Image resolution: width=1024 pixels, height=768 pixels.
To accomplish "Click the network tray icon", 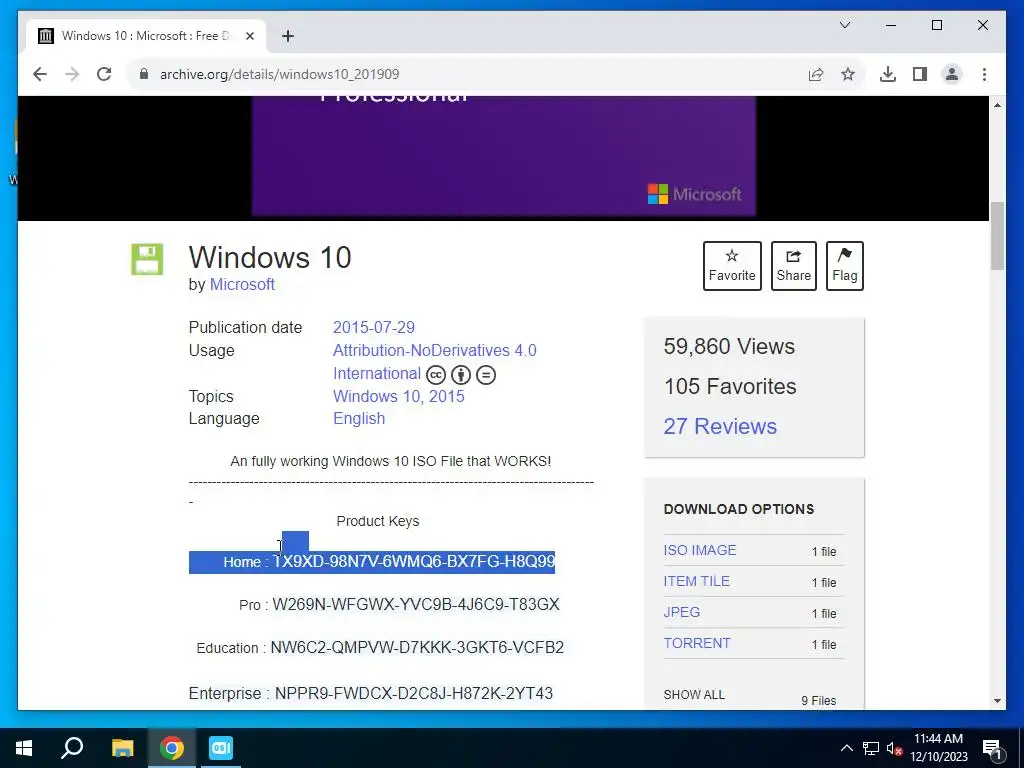I will pos(871,748).
